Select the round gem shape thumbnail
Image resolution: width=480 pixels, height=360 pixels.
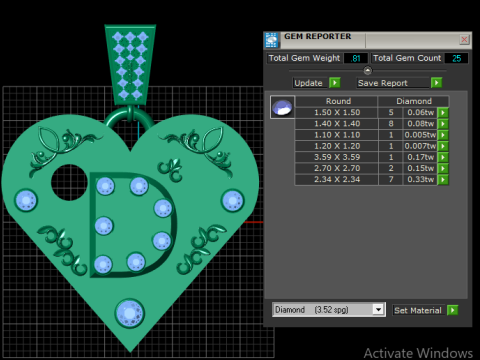(282, 107)
